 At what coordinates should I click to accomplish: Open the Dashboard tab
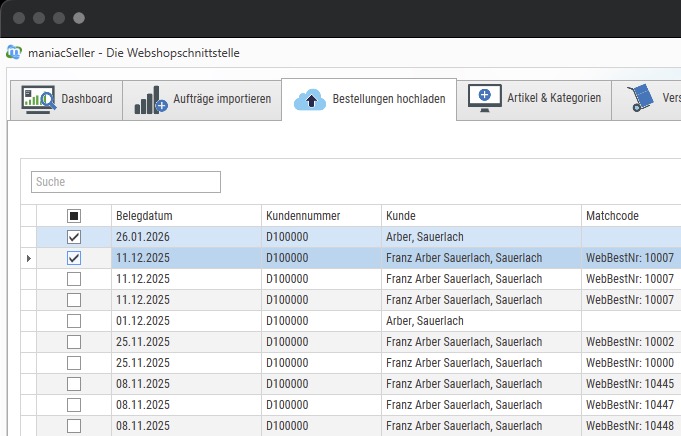(86, 99)
